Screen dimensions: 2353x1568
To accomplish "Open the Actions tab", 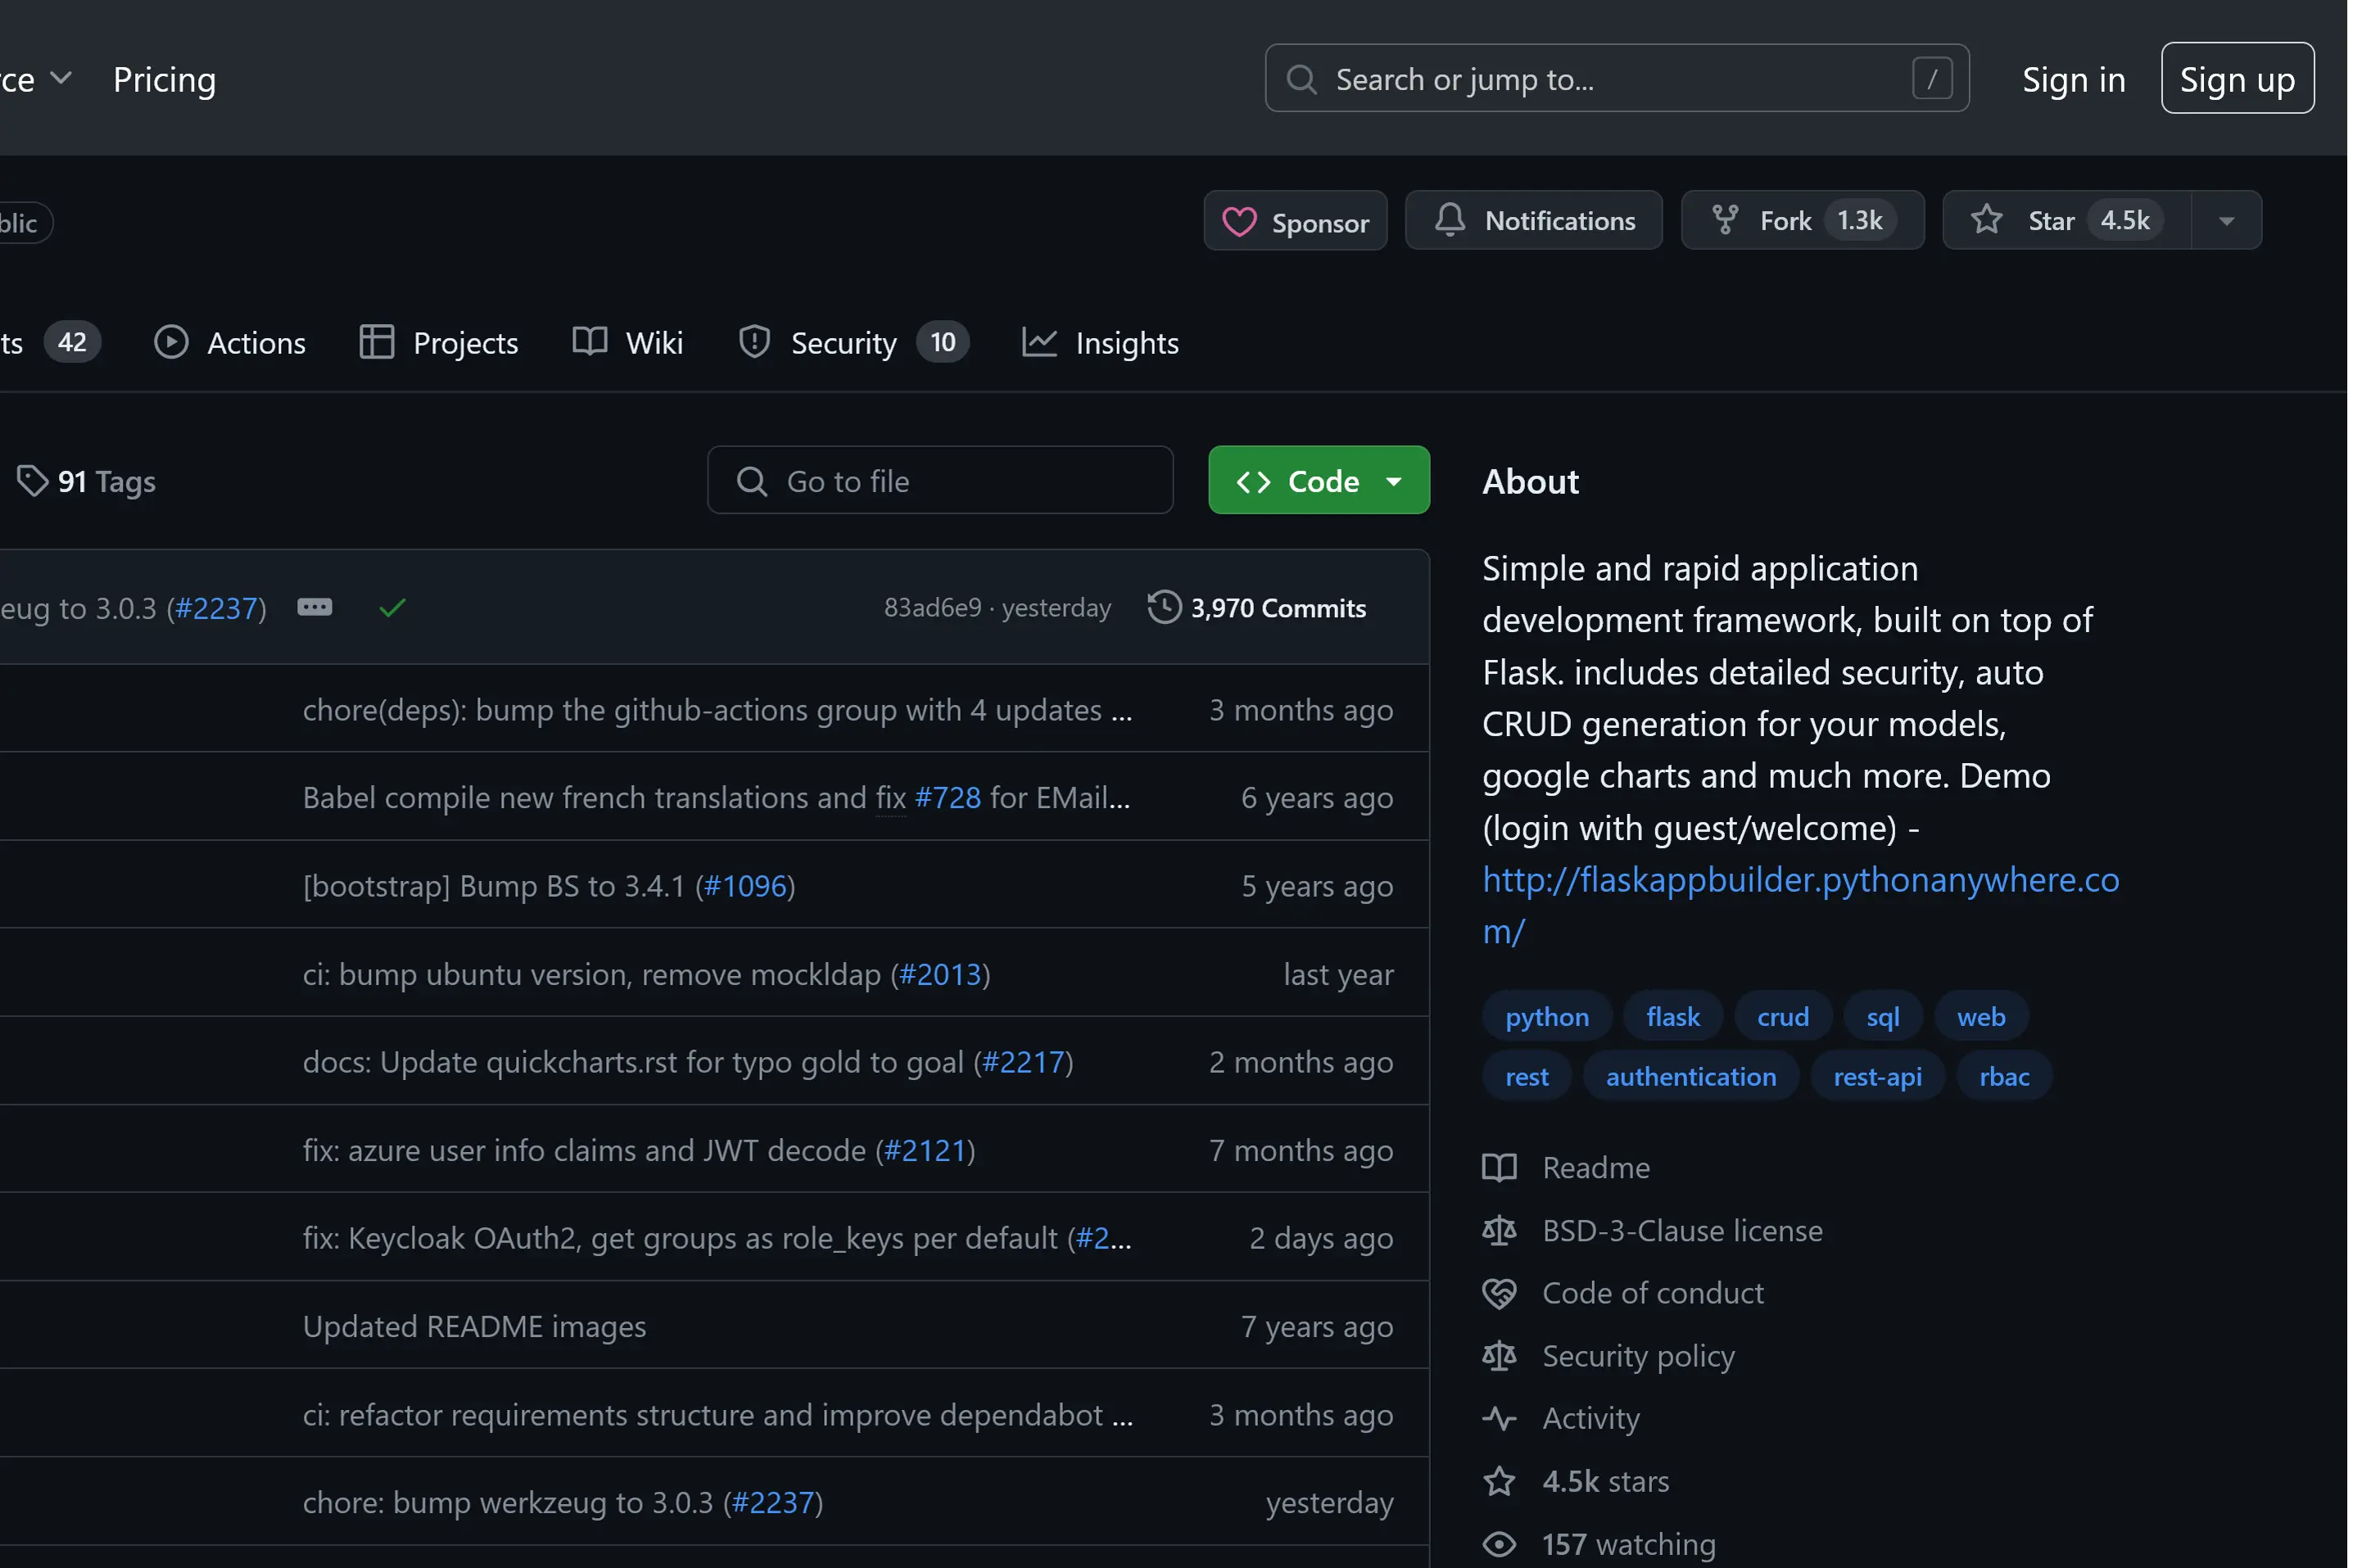I will (230, 342).
